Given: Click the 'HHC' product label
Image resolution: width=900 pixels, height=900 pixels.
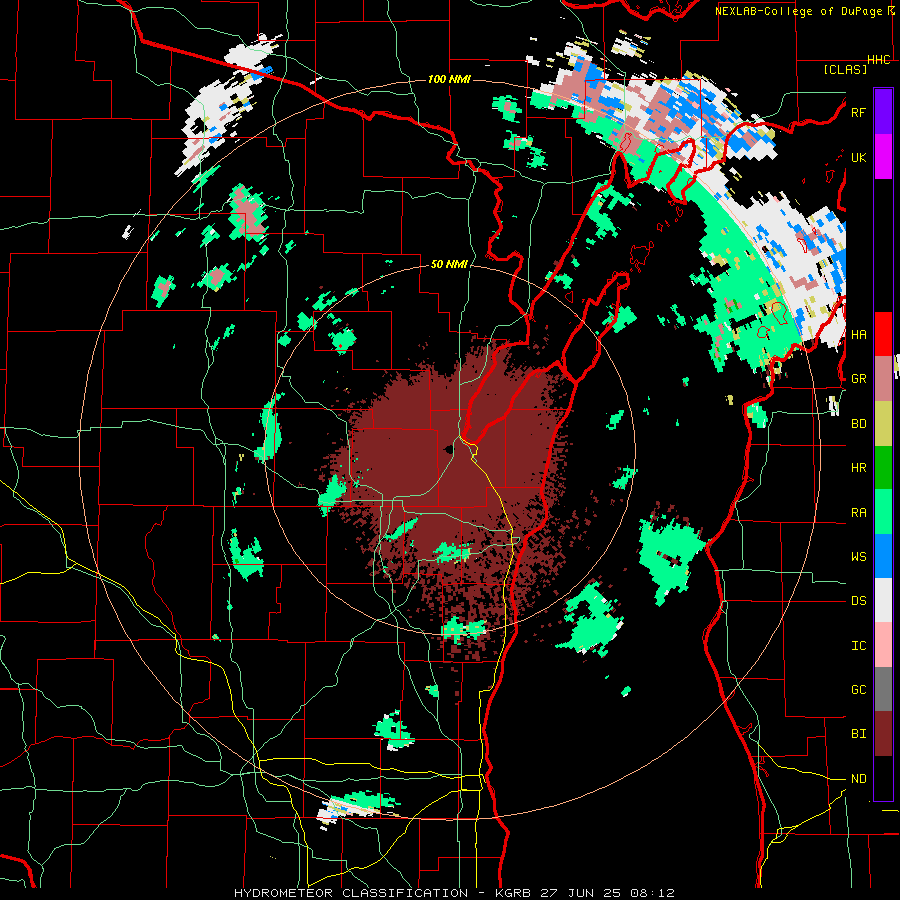Looking at the screenshot, I should [879, 60].
